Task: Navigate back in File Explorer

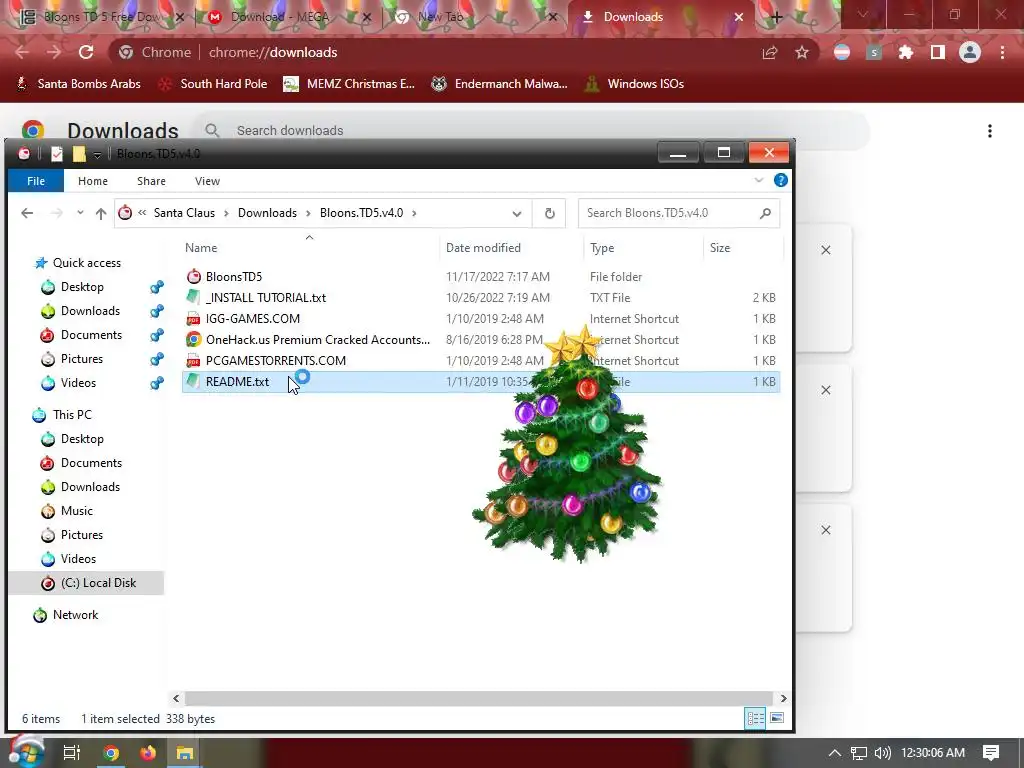Action: 27,213
